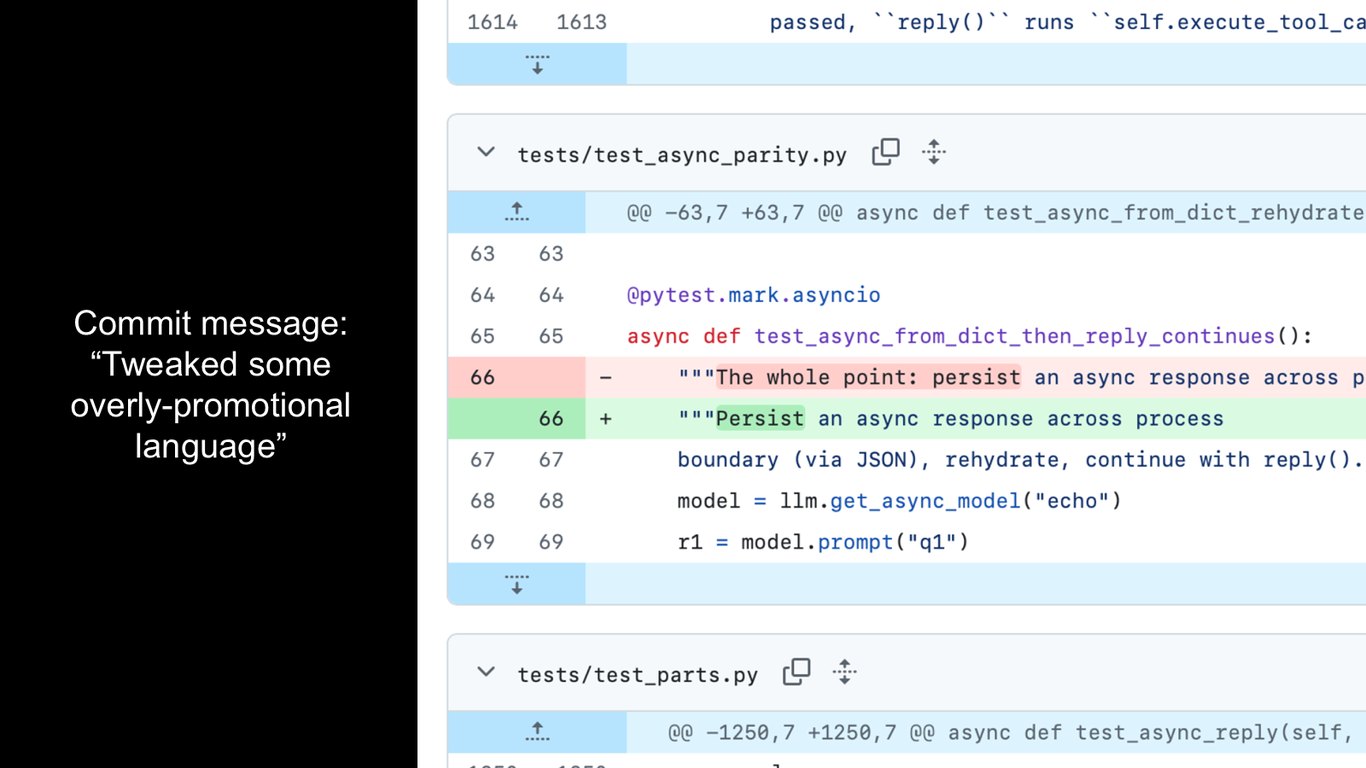Click the test_async_from_dict_then_reply_continues function name

[x=1015, y=336]
